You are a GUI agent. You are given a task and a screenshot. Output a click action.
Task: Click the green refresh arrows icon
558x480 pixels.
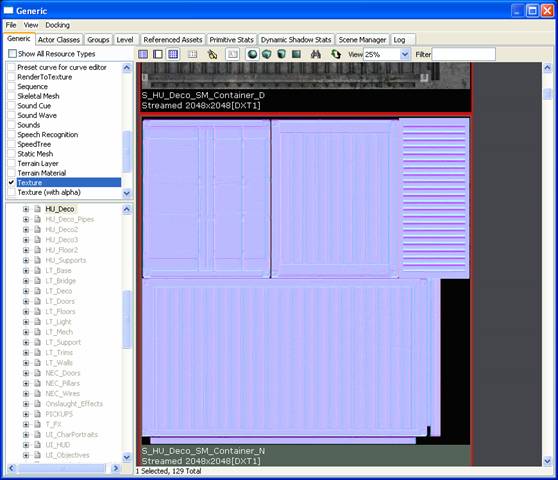pyautogui.click(x=336, y=54)
